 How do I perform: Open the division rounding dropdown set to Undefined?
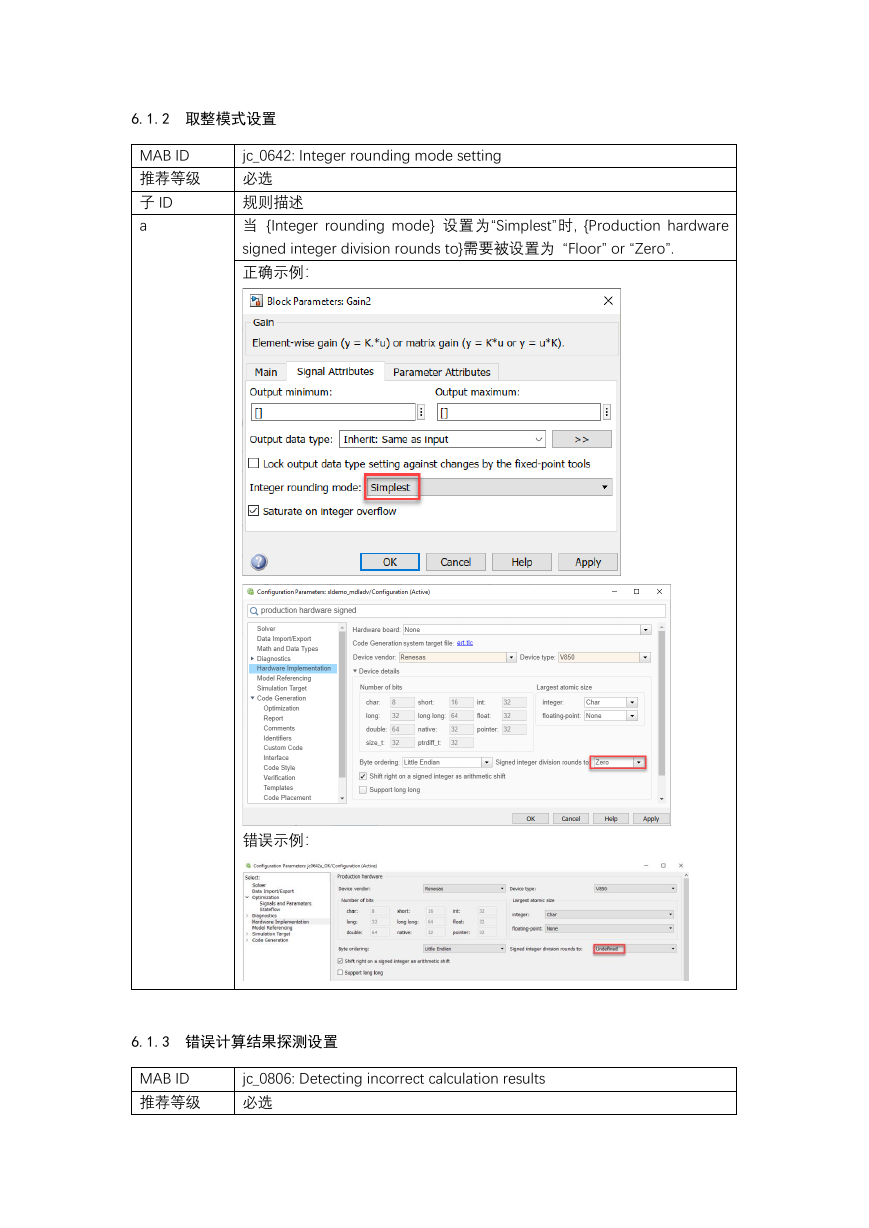[x=634, y=948]
